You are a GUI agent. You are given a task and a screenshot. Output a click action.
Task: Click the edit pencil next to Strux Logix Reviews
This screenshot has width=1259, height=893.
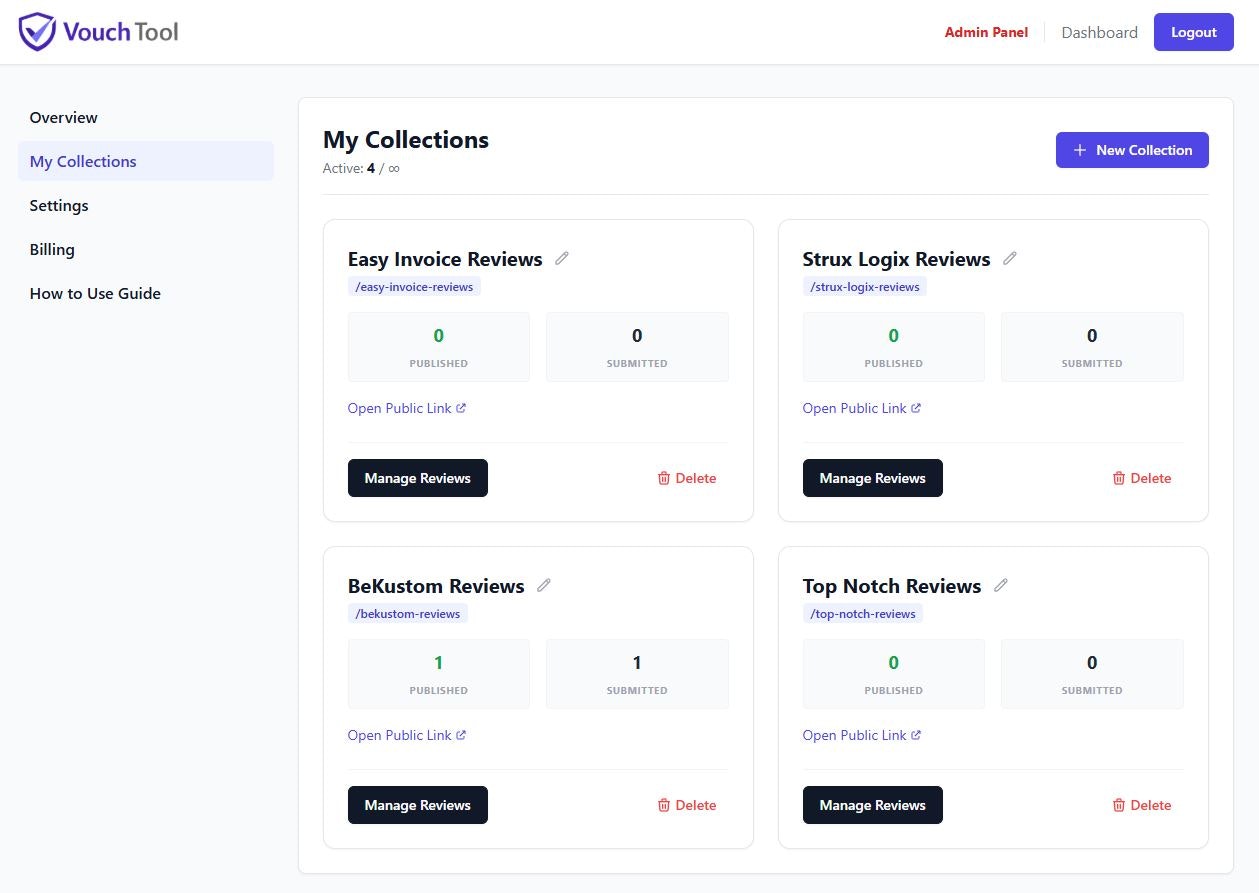pos(1010,258)
